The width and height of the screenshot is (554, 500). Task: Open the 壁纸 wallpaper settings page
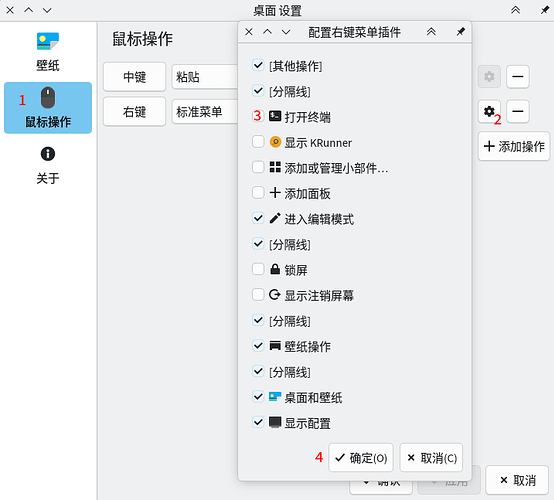pos(48,52)
